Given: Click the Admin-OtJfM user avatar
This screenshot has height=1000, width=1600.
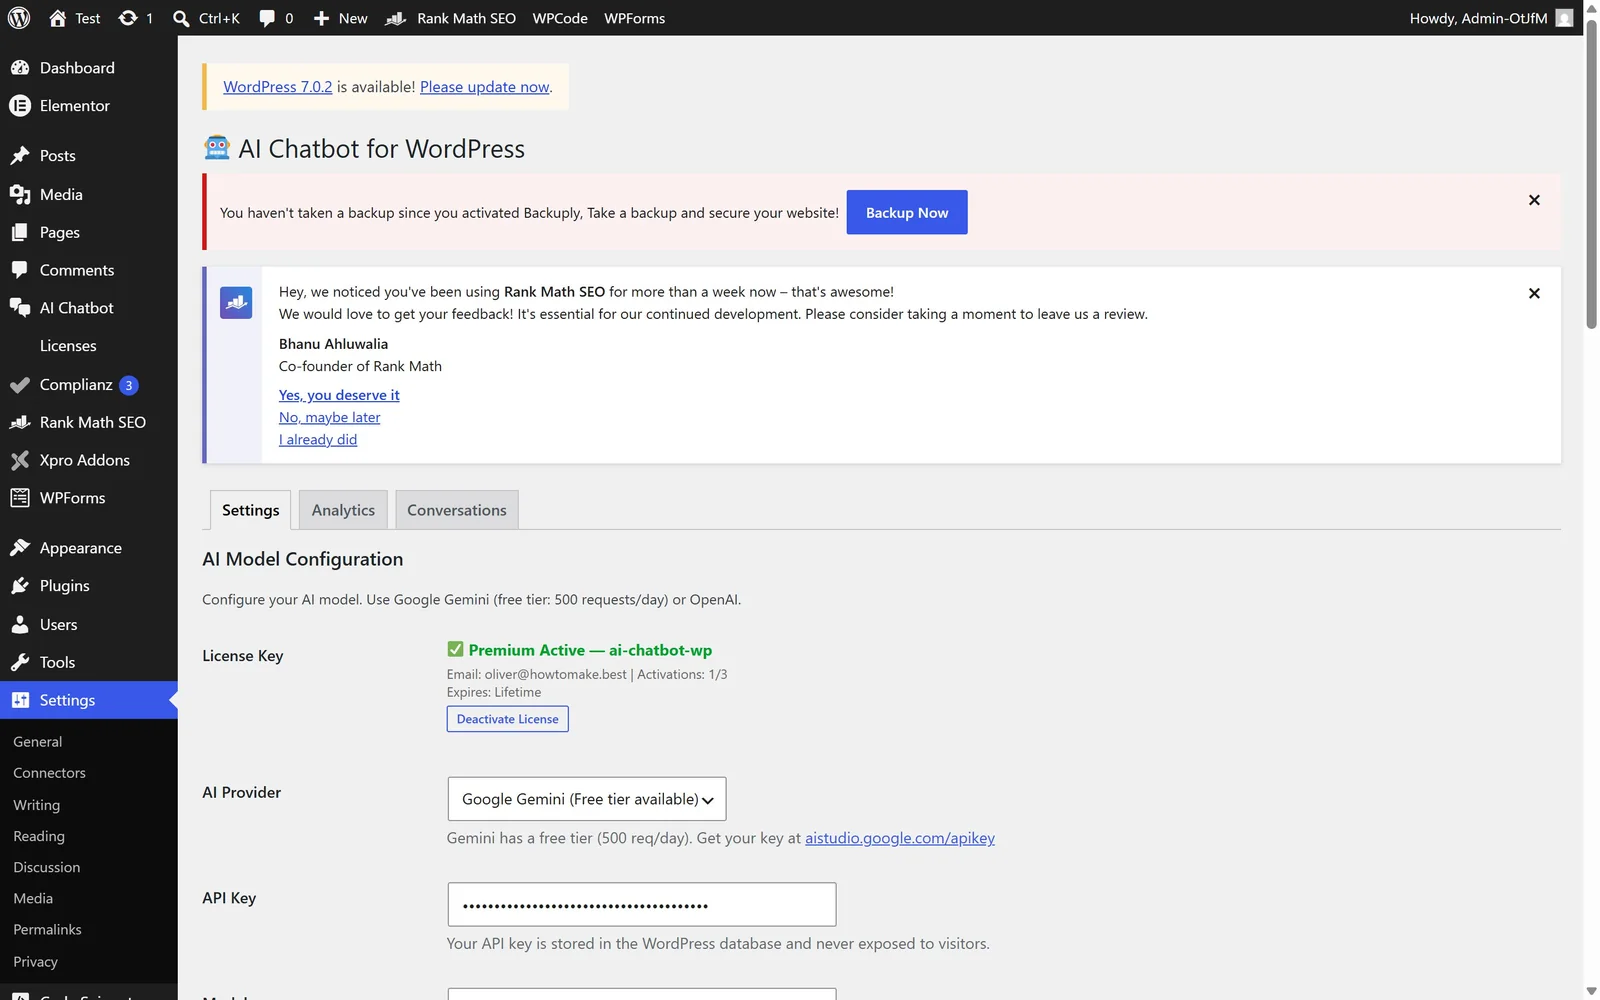Looking at the screenshot, I should coord(1564,18).
